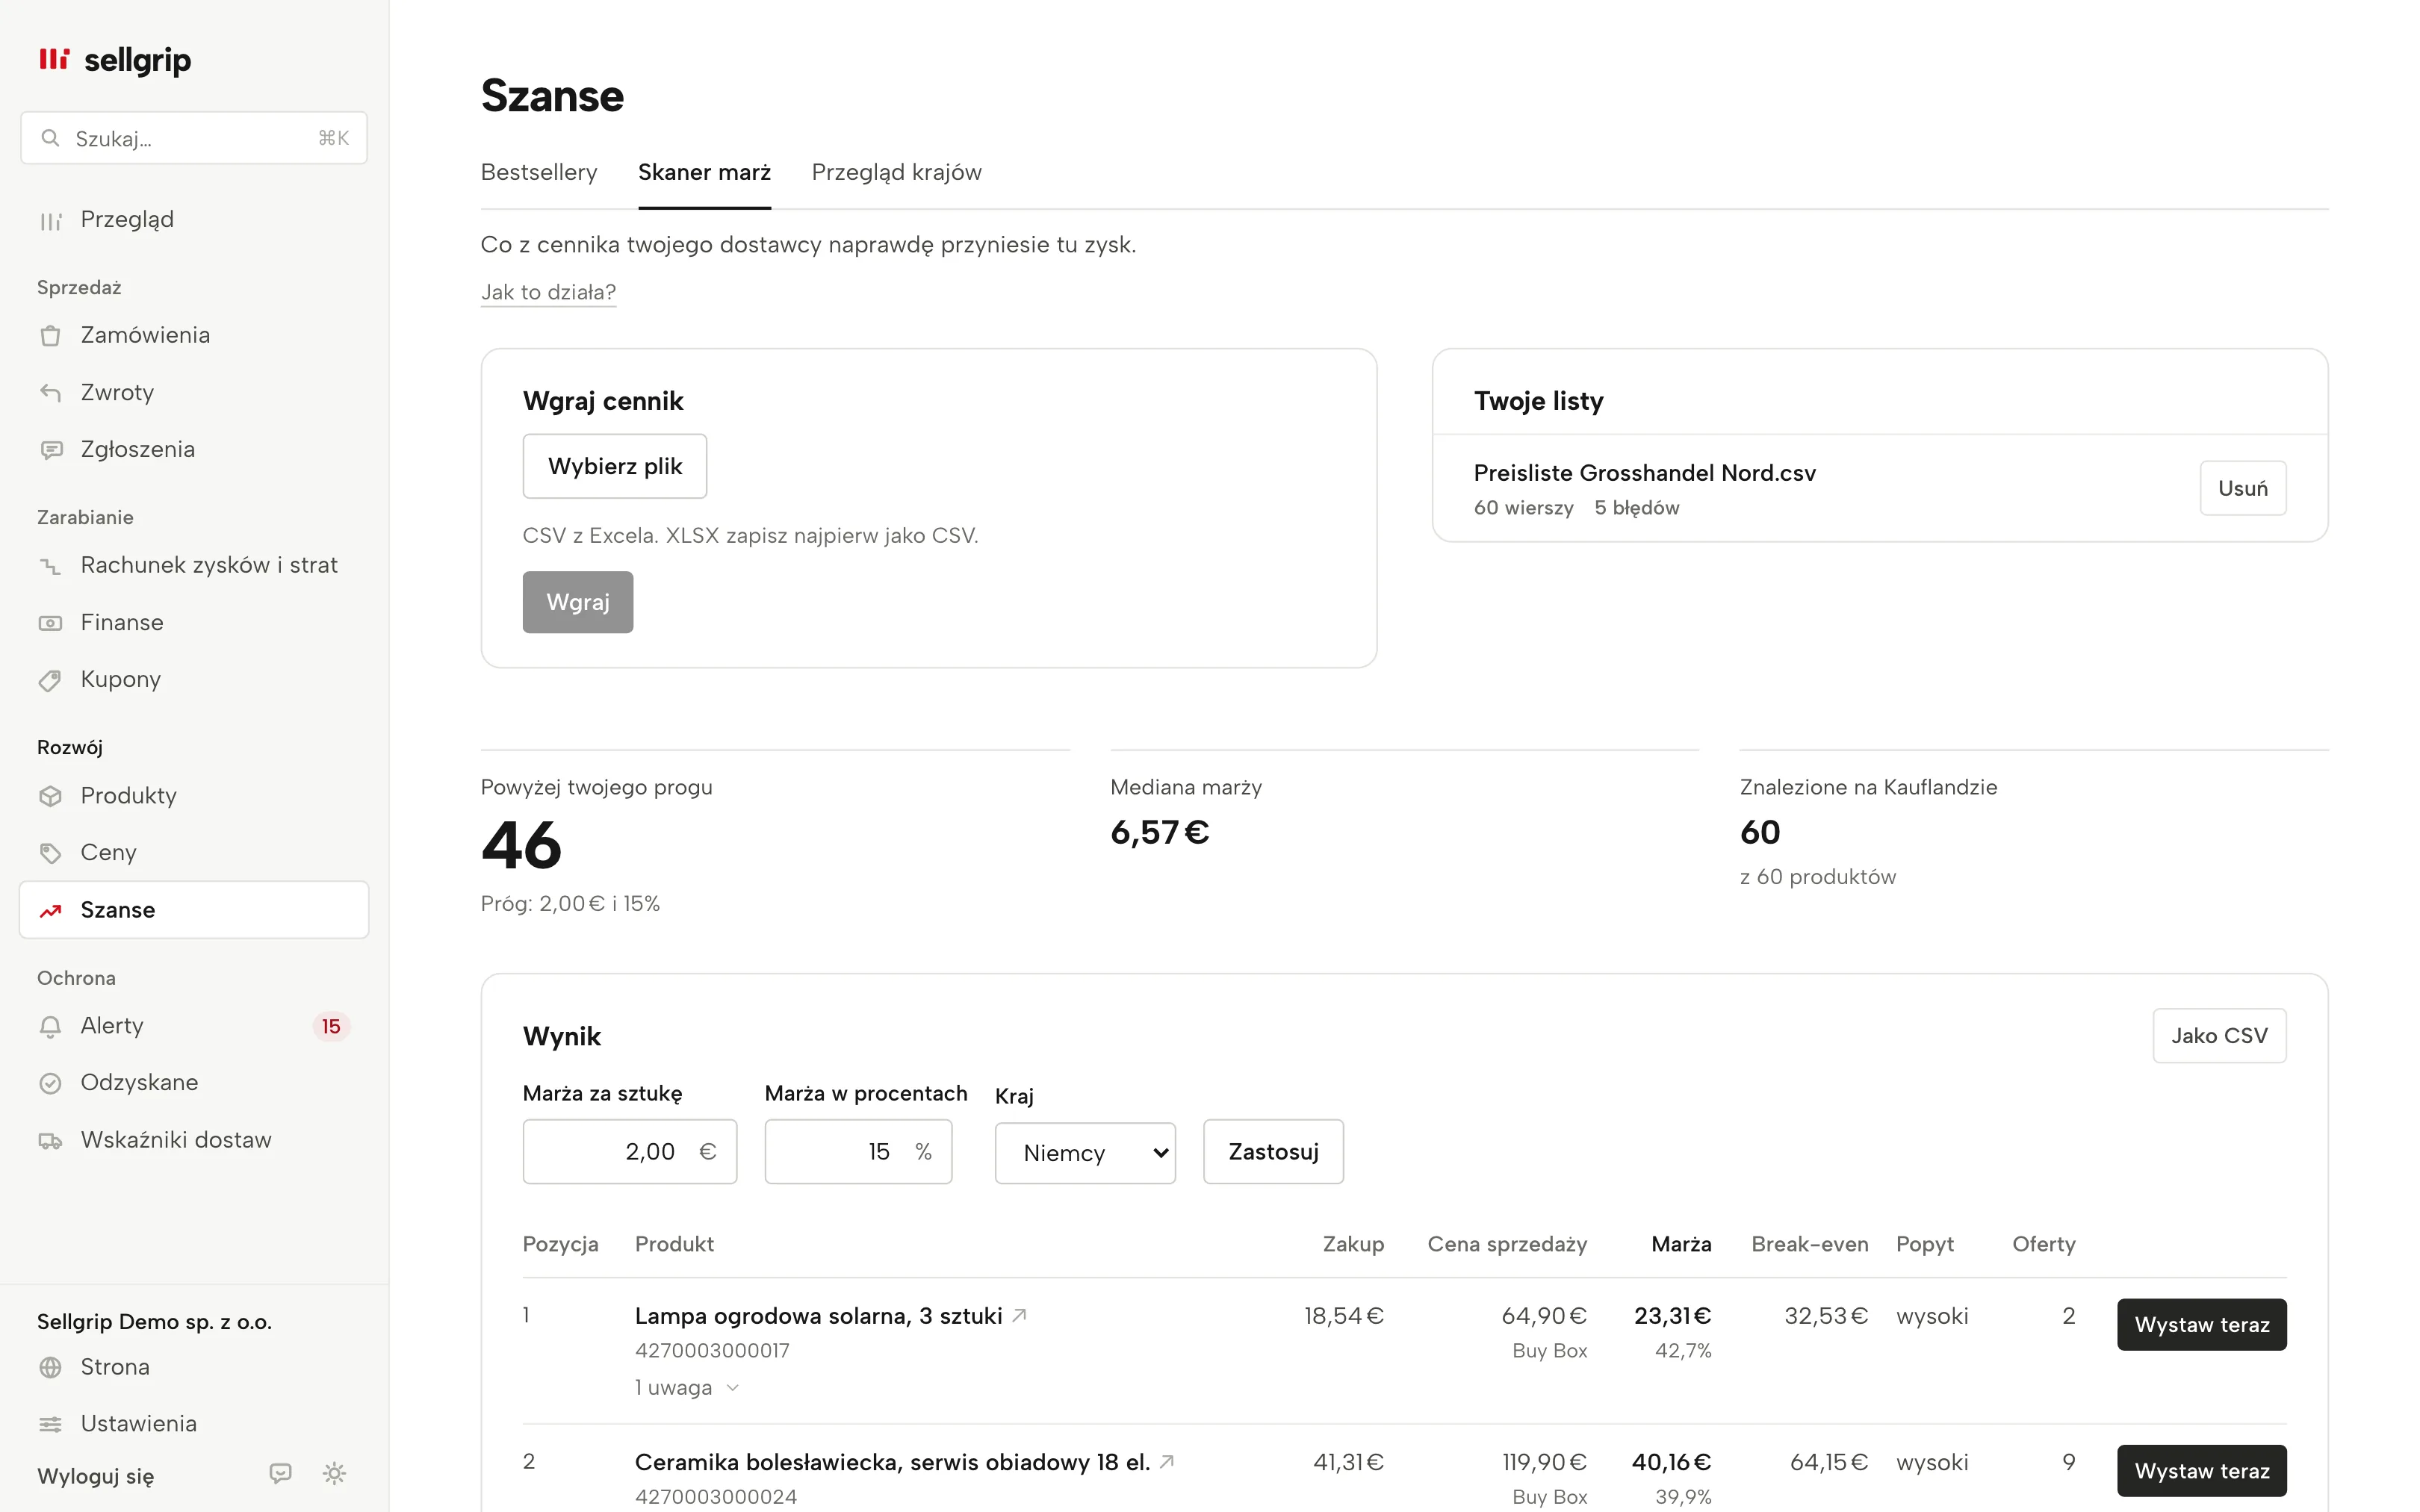Click the '5 błędów' error count

(1636, 507)
